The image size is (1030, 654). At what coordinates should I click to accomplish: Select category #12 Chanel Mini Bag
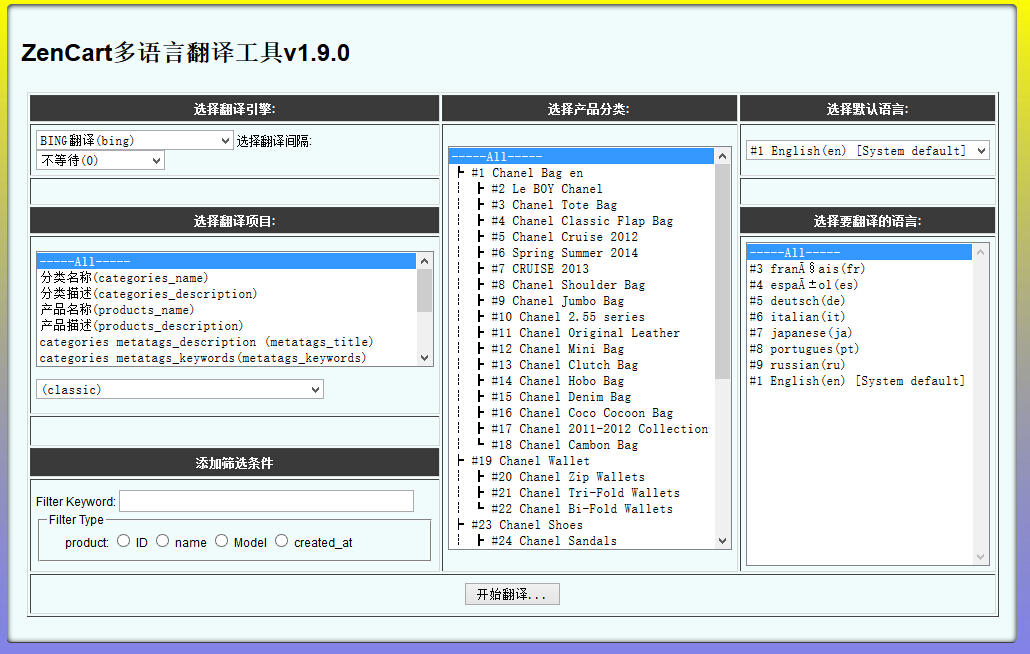[x=581, y=349]
